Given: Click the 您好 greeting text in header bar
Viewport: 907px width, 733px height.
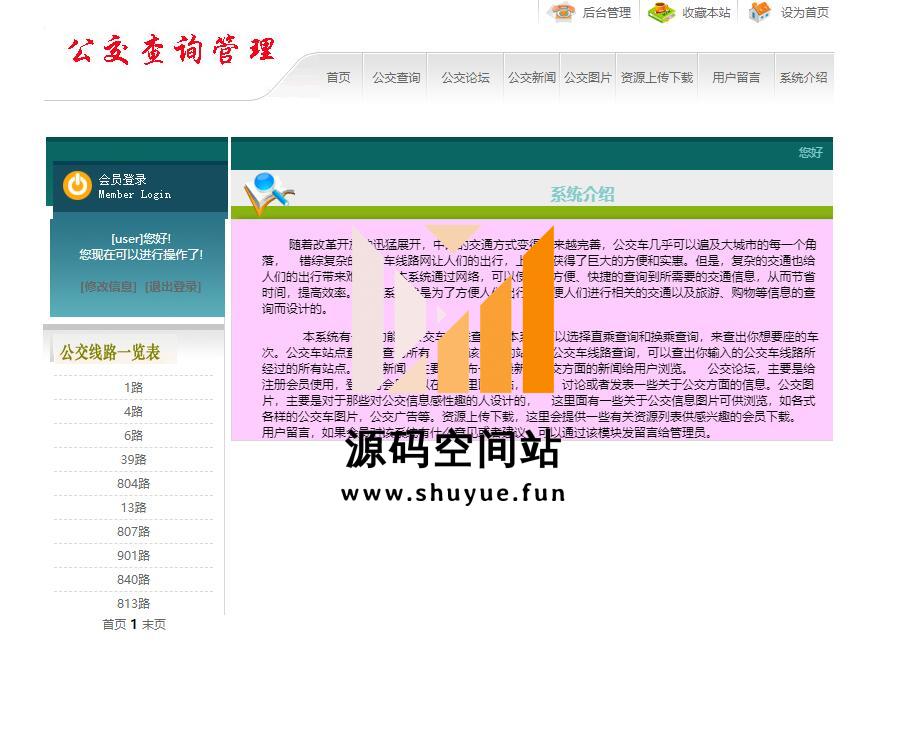Looking at the screenshot, I should point(810,152).
